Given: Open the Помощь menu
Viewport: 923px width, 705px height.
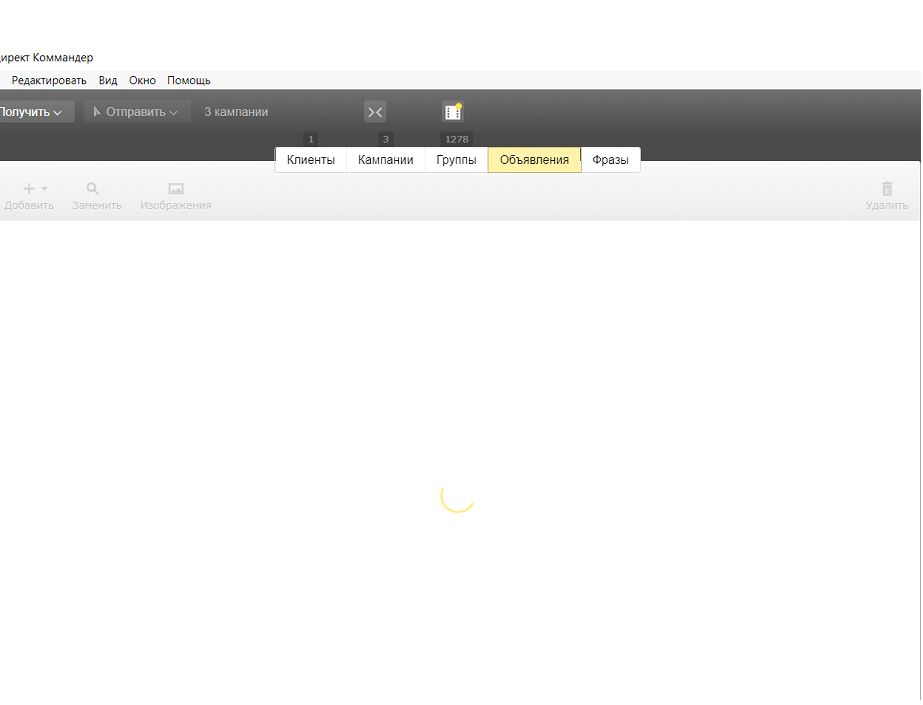Looking at the screenshot, I should point(188,80).
